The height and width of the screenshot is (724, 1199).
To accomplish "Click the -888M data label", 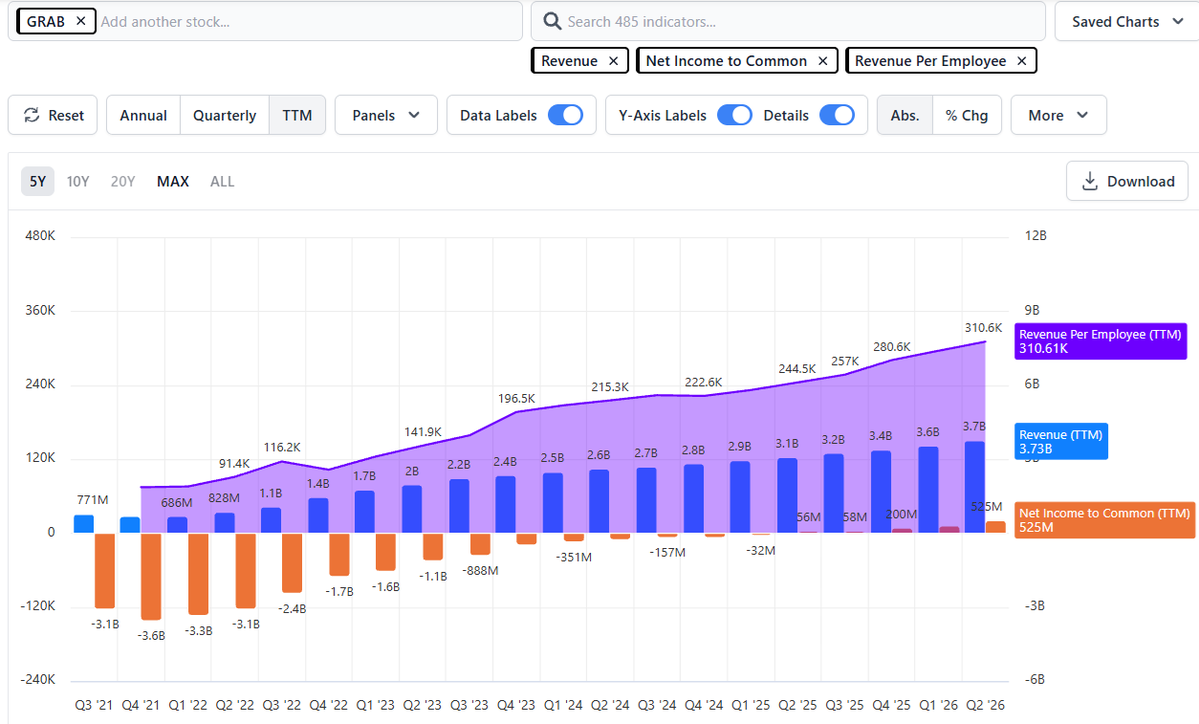I will pos(480,570).
